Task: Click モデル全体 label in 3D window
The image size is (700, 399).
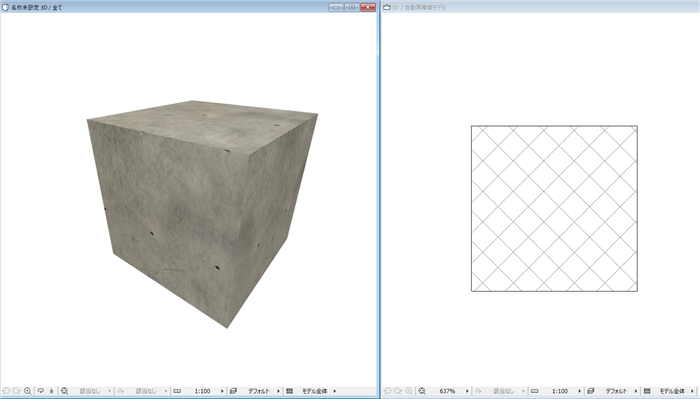Action: coord(315,391)
